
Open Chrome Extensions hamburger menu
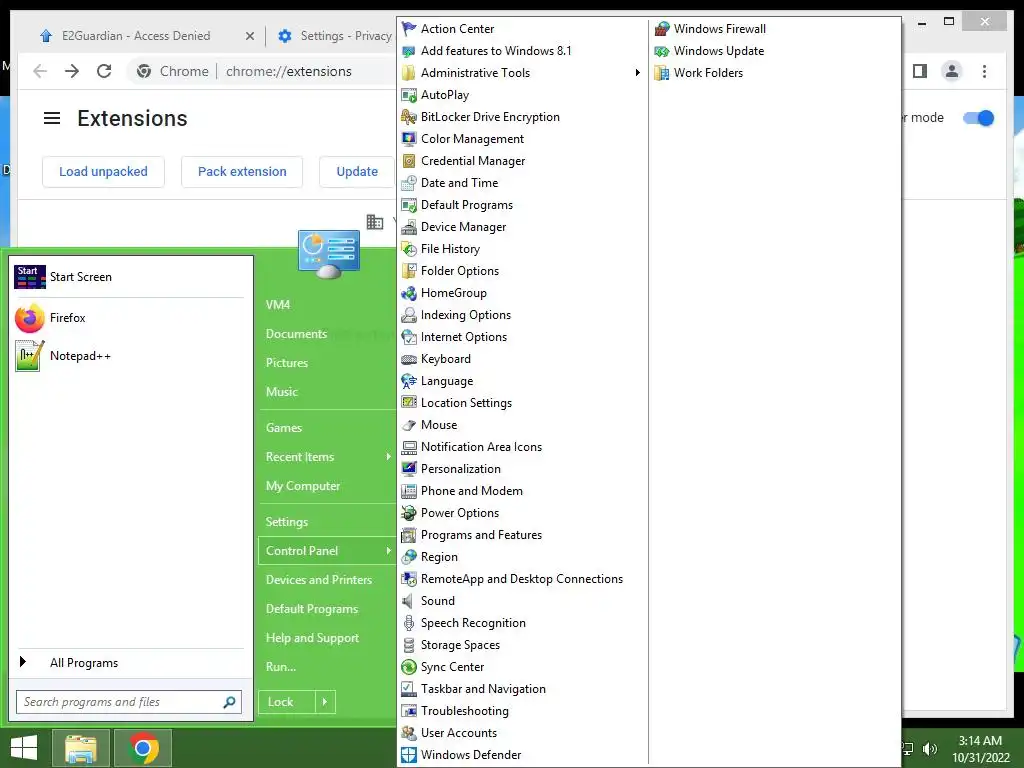[52, 118]
